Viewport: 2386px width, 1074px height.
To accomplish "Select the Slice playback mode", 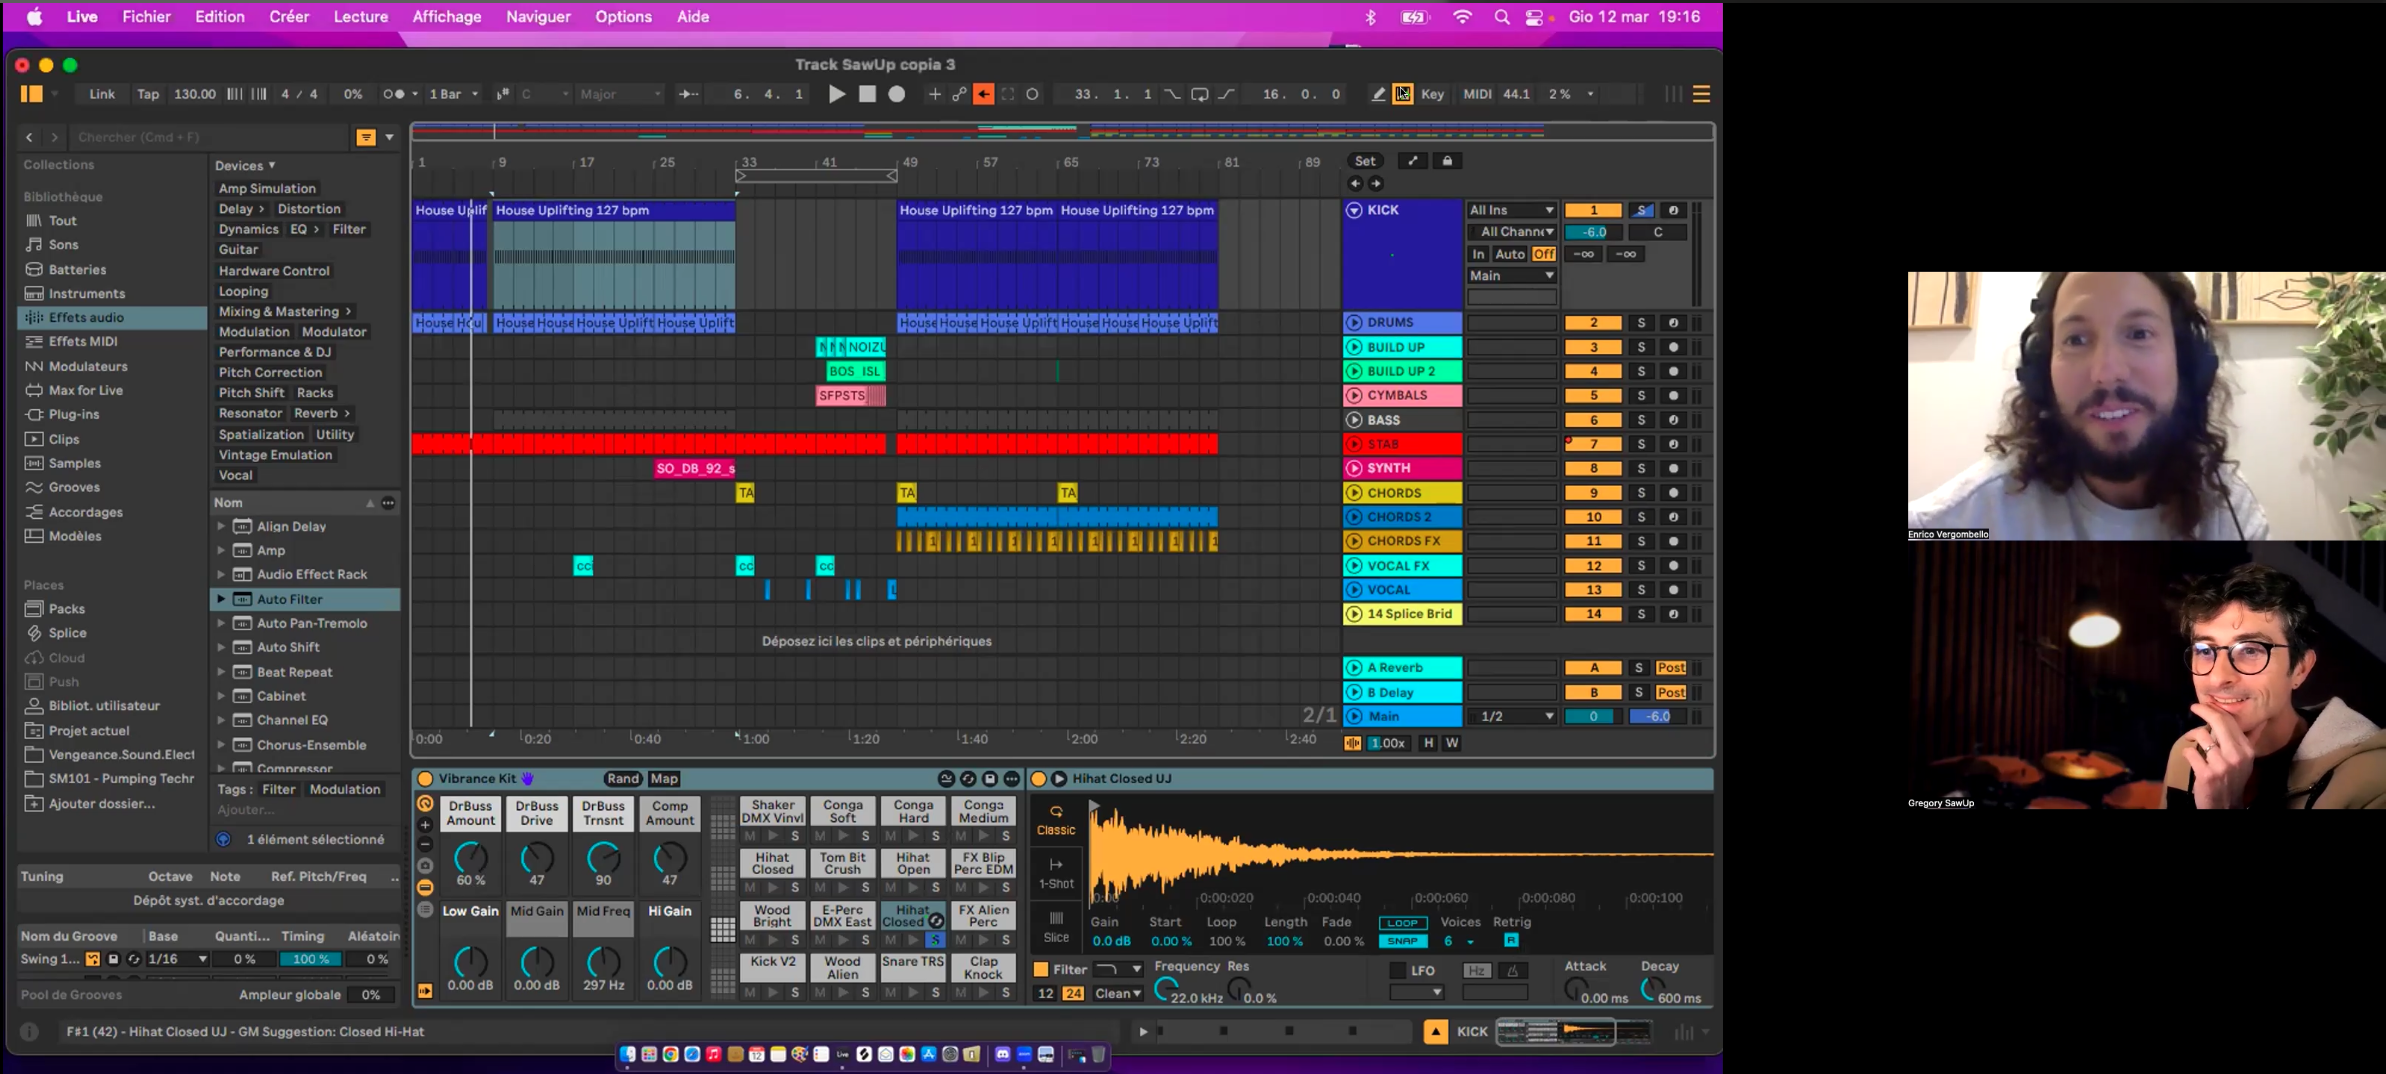I will (1056, 927).
